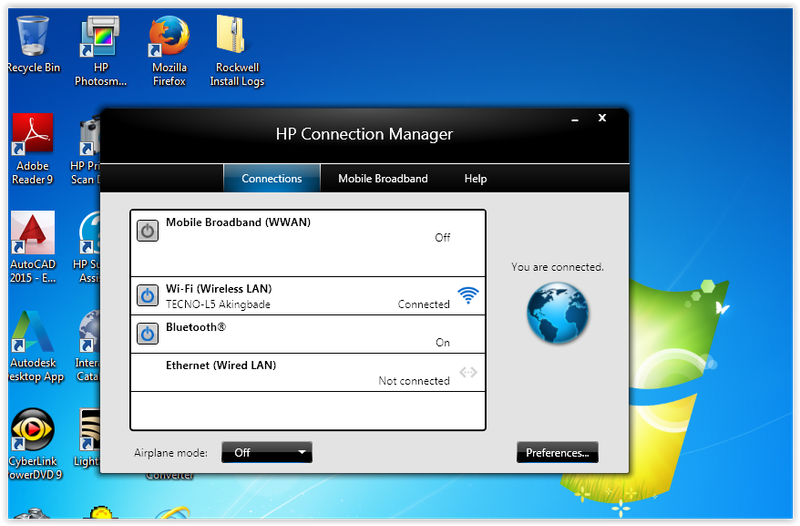Toggle Bluetooth power button
800x526 pixels.
coord(147,334)
